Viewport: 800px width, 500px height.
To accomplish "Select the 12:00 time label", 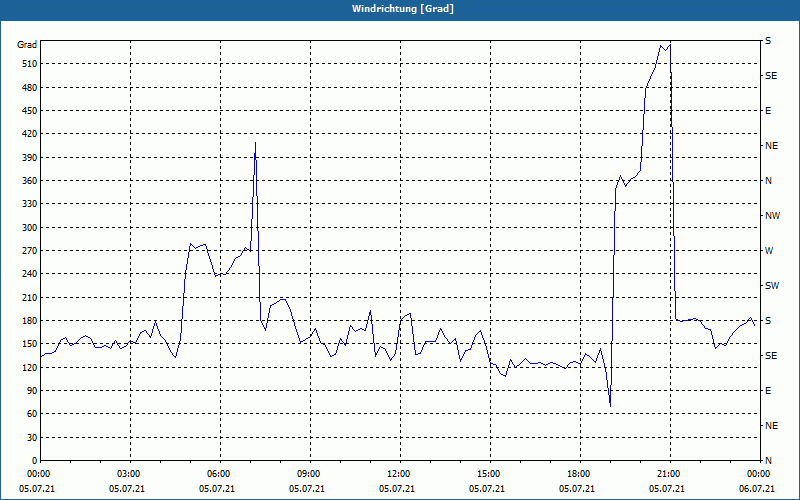I will point(396,474).
